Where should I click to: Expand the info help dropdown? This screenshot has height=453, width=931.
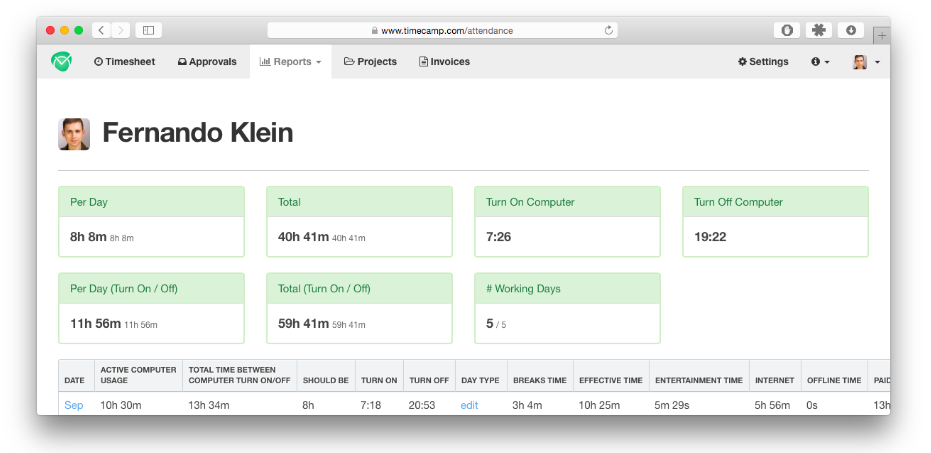(820, 62)
